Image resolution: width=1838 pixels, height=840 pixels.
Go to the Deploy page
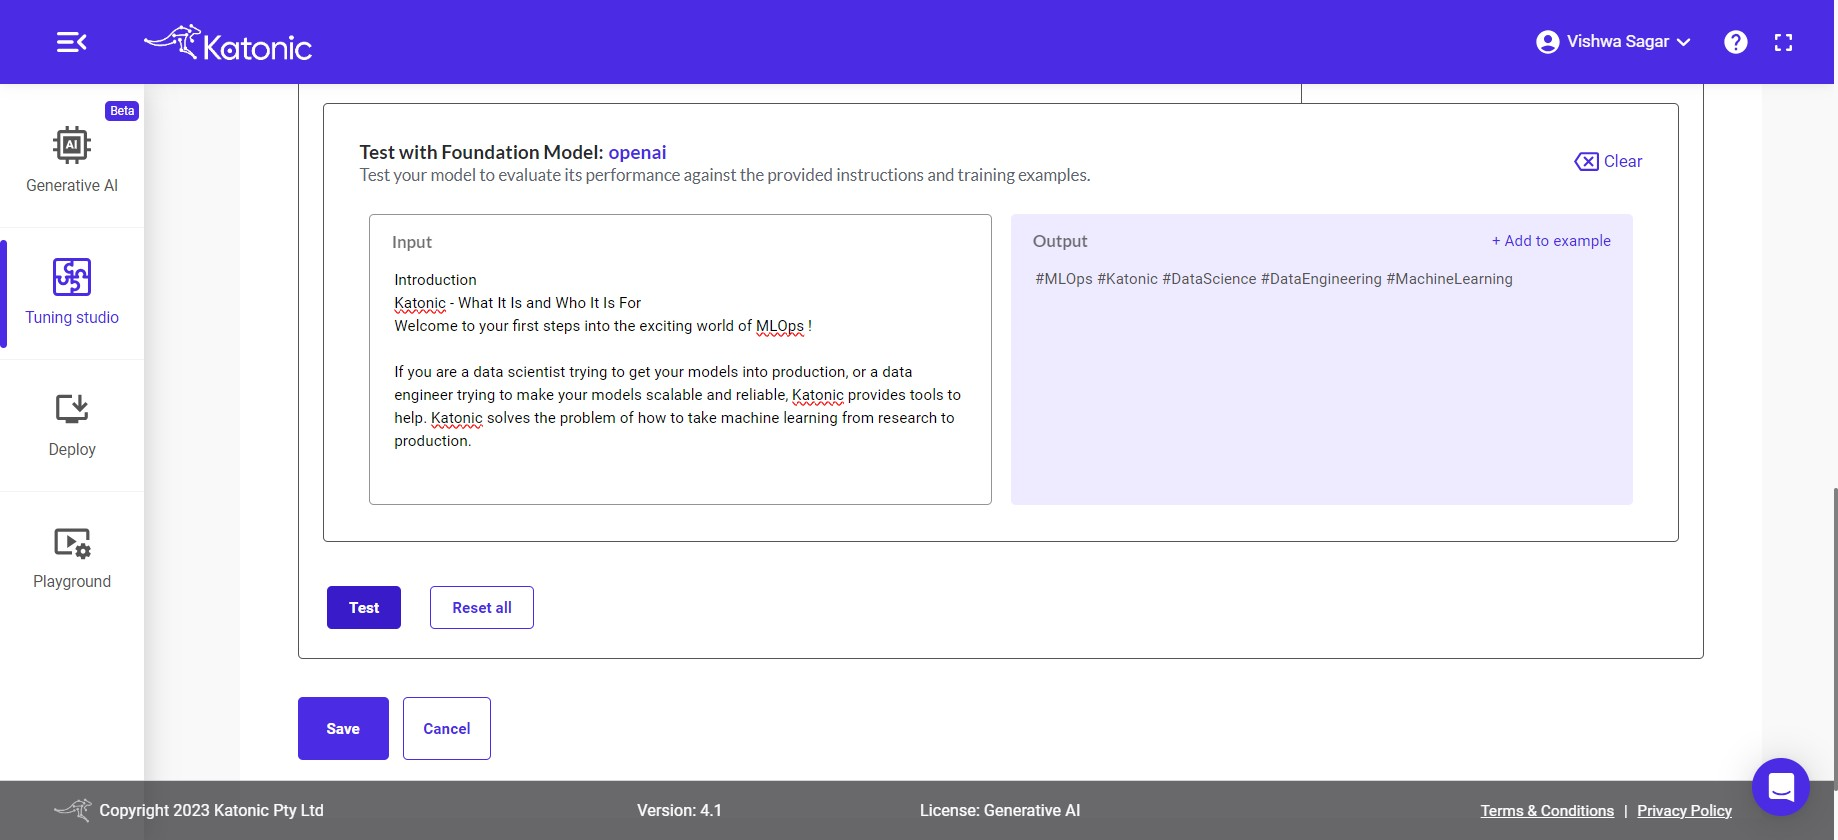coord(72,424)
